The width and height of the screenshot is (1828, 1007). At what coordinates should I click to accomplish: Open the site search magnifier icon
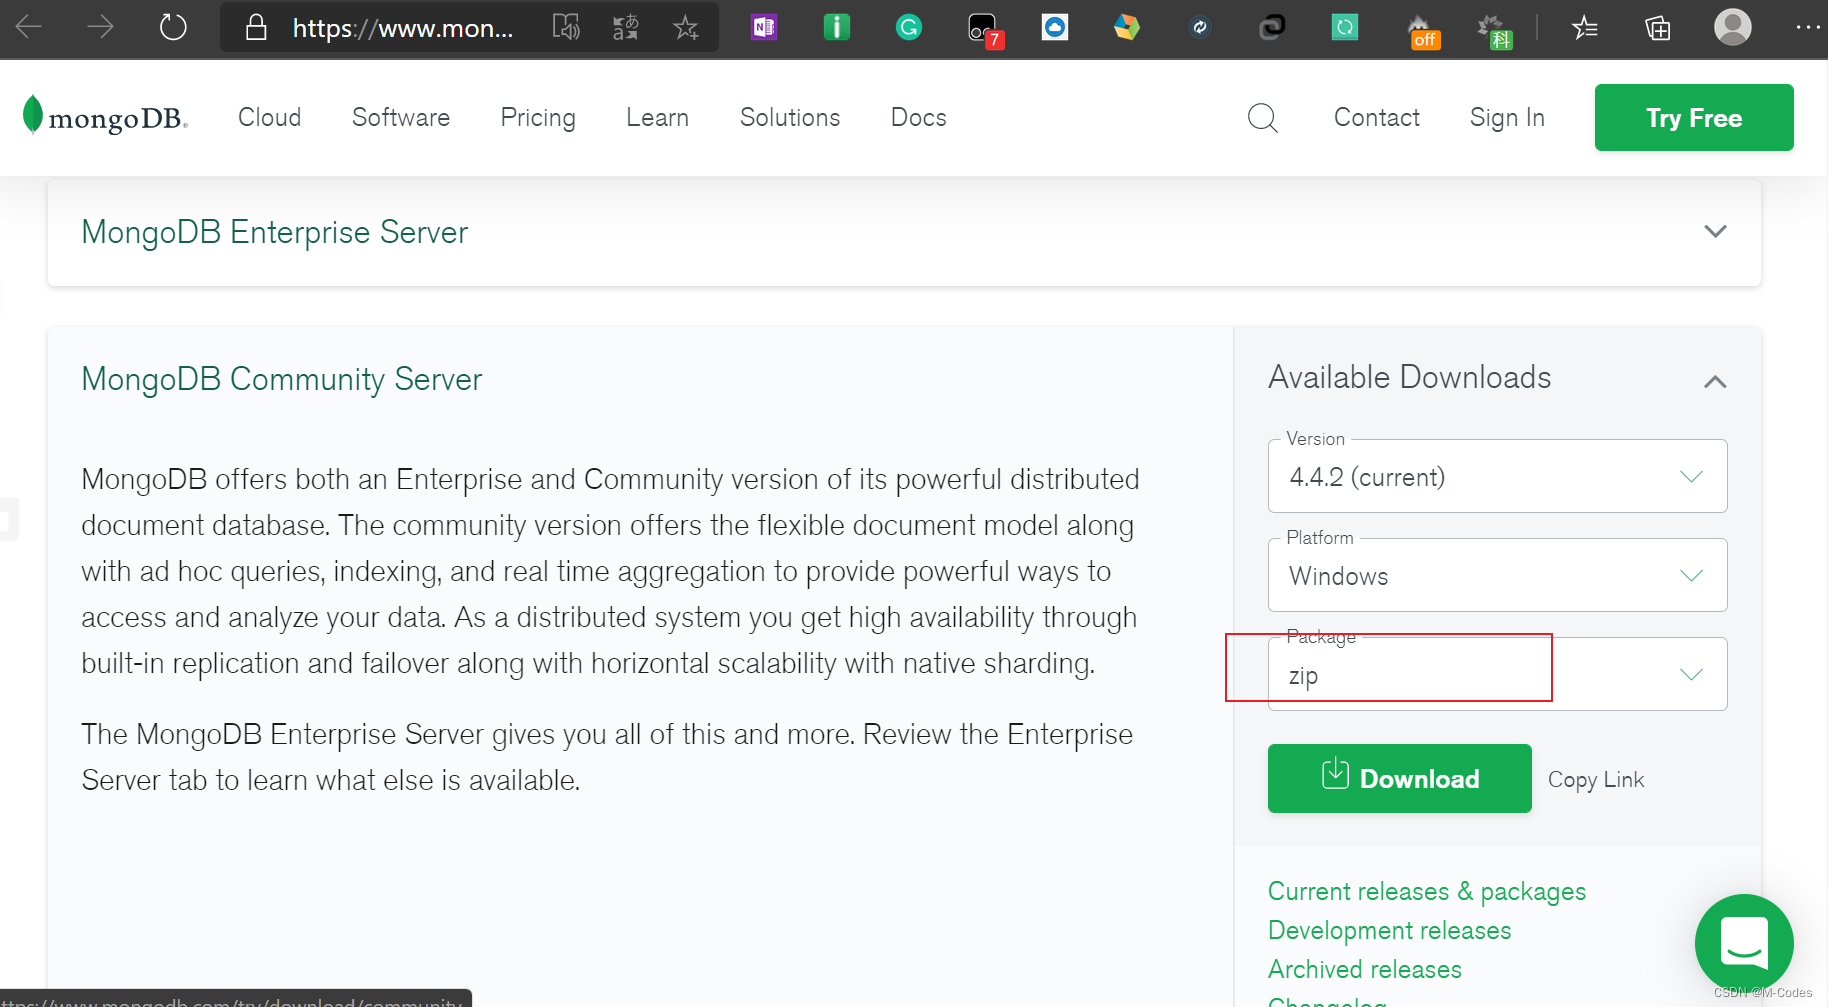pos(1263,118)
